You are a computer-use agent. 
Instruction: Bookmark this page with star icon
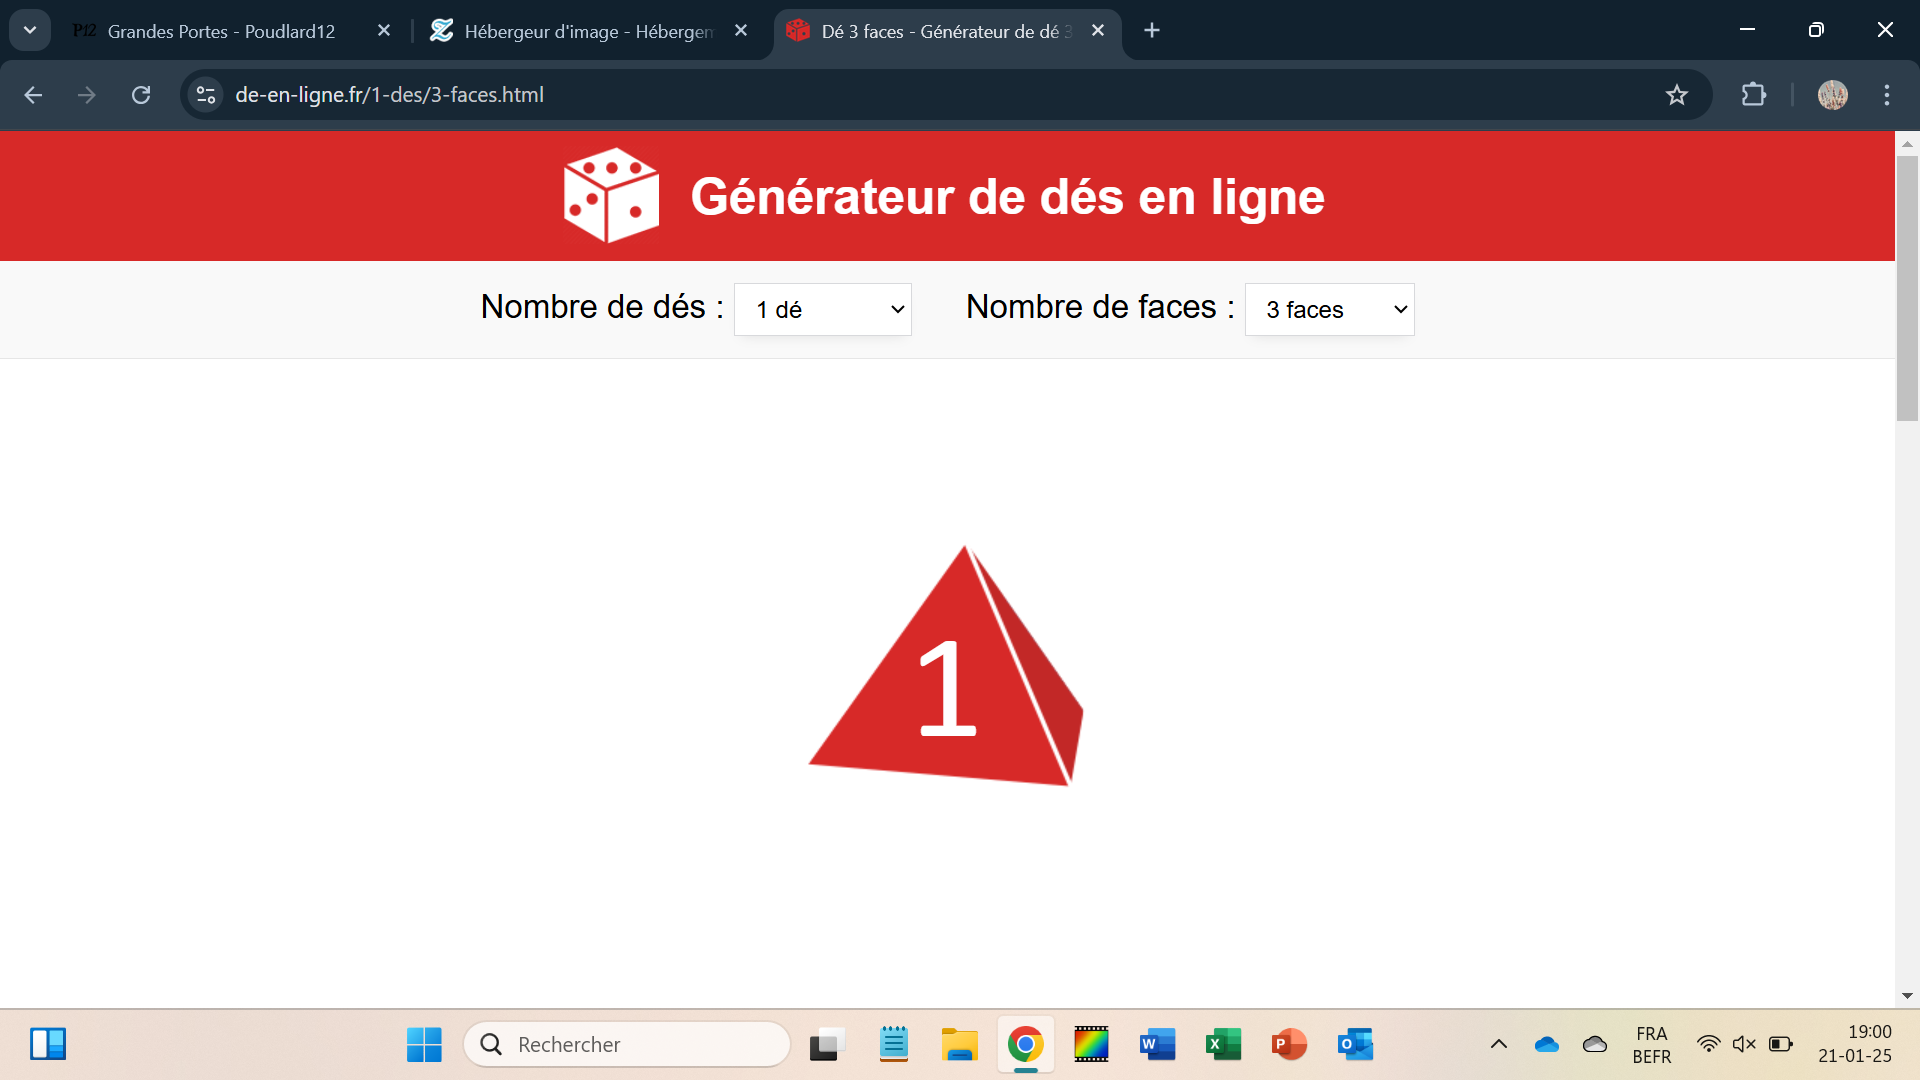(1677, 95)
